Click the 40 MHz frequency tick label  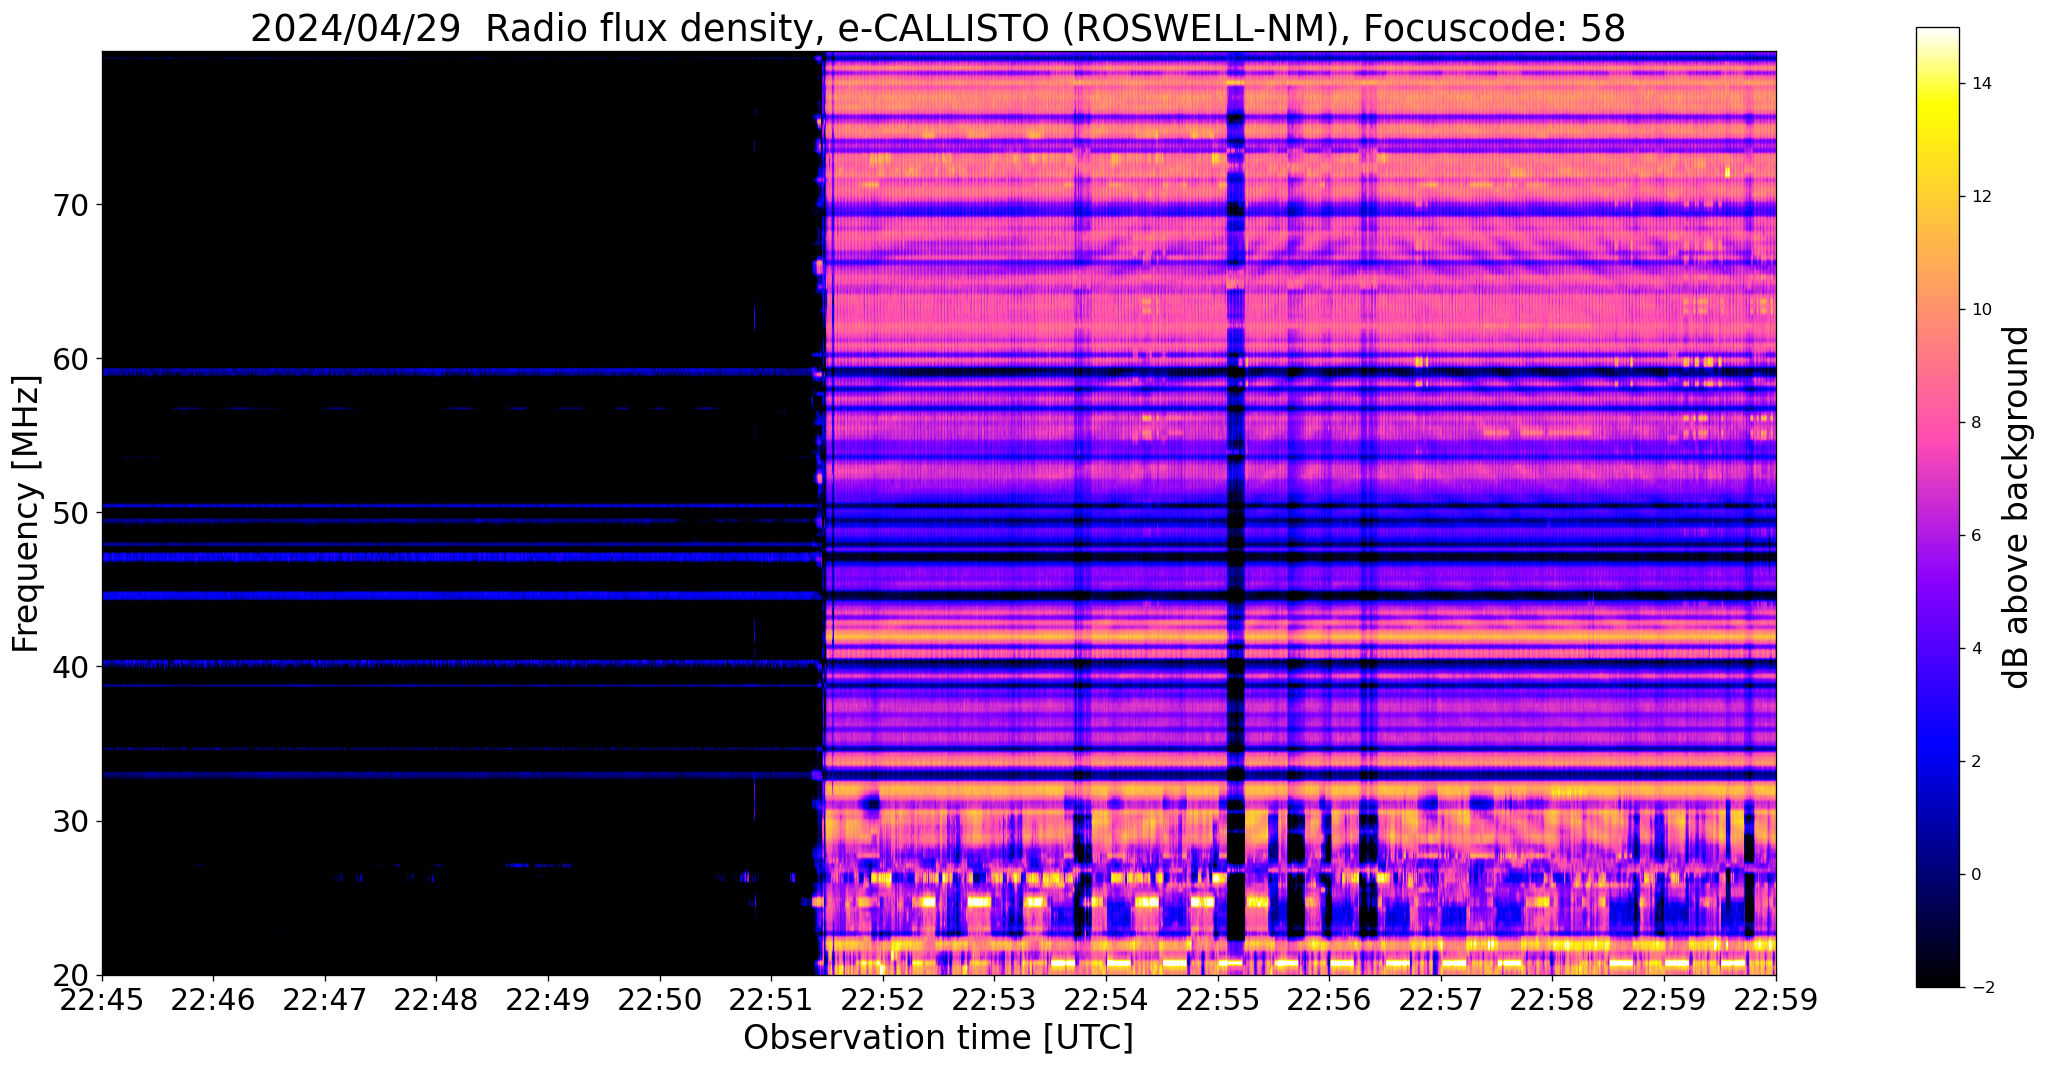(70, 666)
